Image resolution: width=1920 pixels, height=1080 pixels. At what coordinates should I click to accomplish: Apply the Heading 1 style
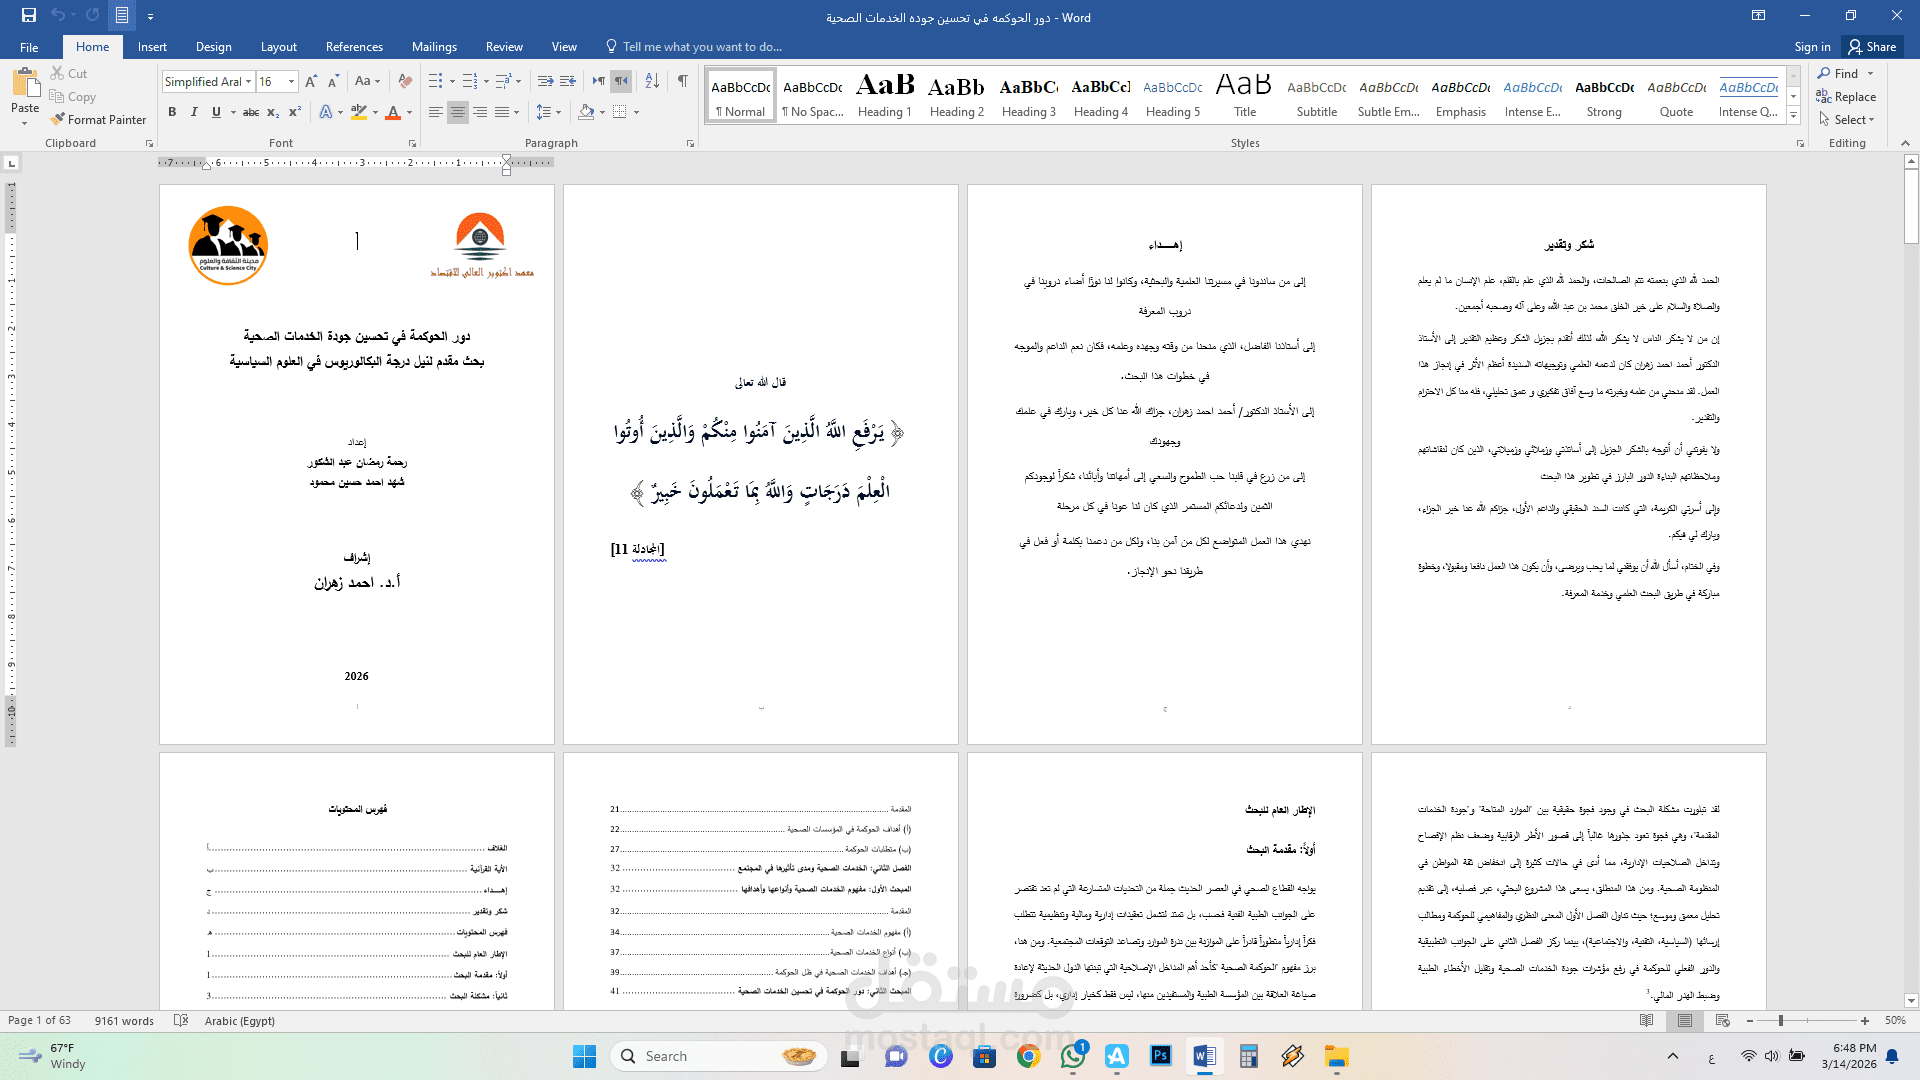(x=885, y=95)
